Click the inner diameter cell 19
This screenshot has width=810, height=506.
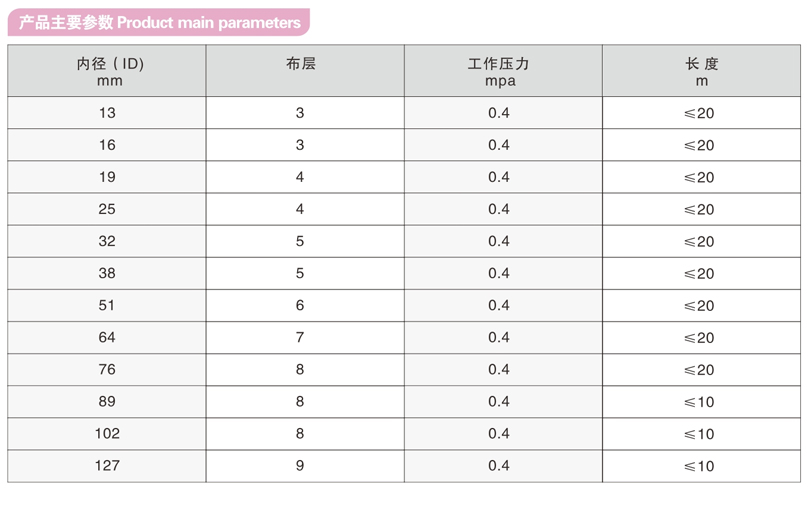[x=107, y=177]
